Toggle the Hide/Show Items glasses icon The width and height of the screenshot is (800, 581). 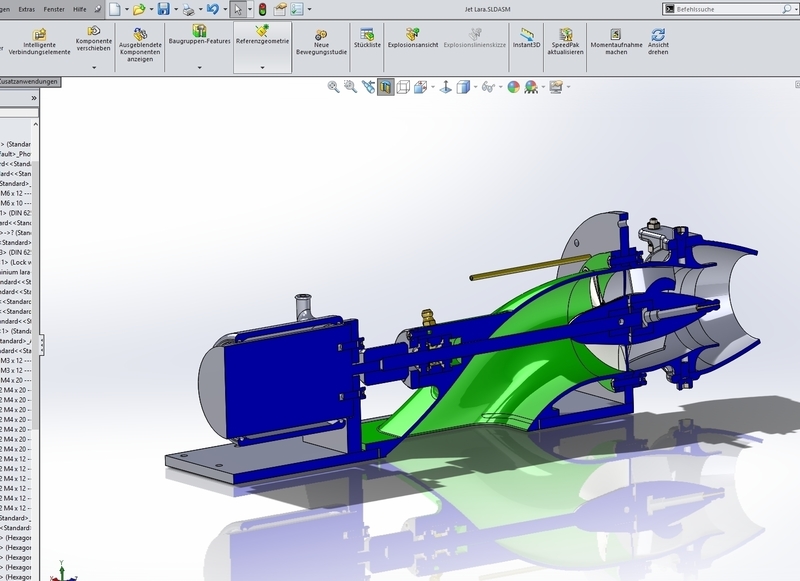486,89
